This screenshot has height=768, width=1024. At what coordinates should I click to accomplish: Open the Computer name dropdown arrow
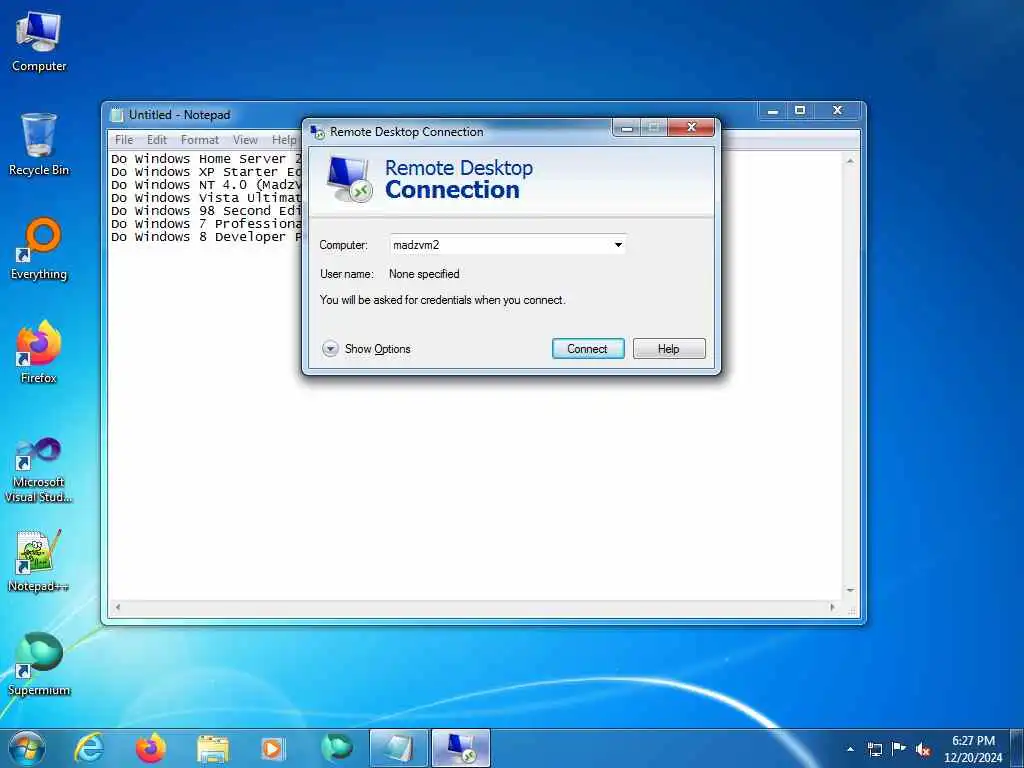(618, 245)
